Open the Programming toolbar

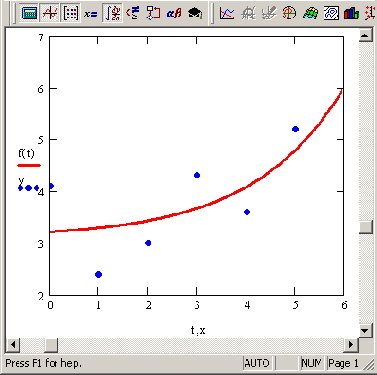[153, 13]
